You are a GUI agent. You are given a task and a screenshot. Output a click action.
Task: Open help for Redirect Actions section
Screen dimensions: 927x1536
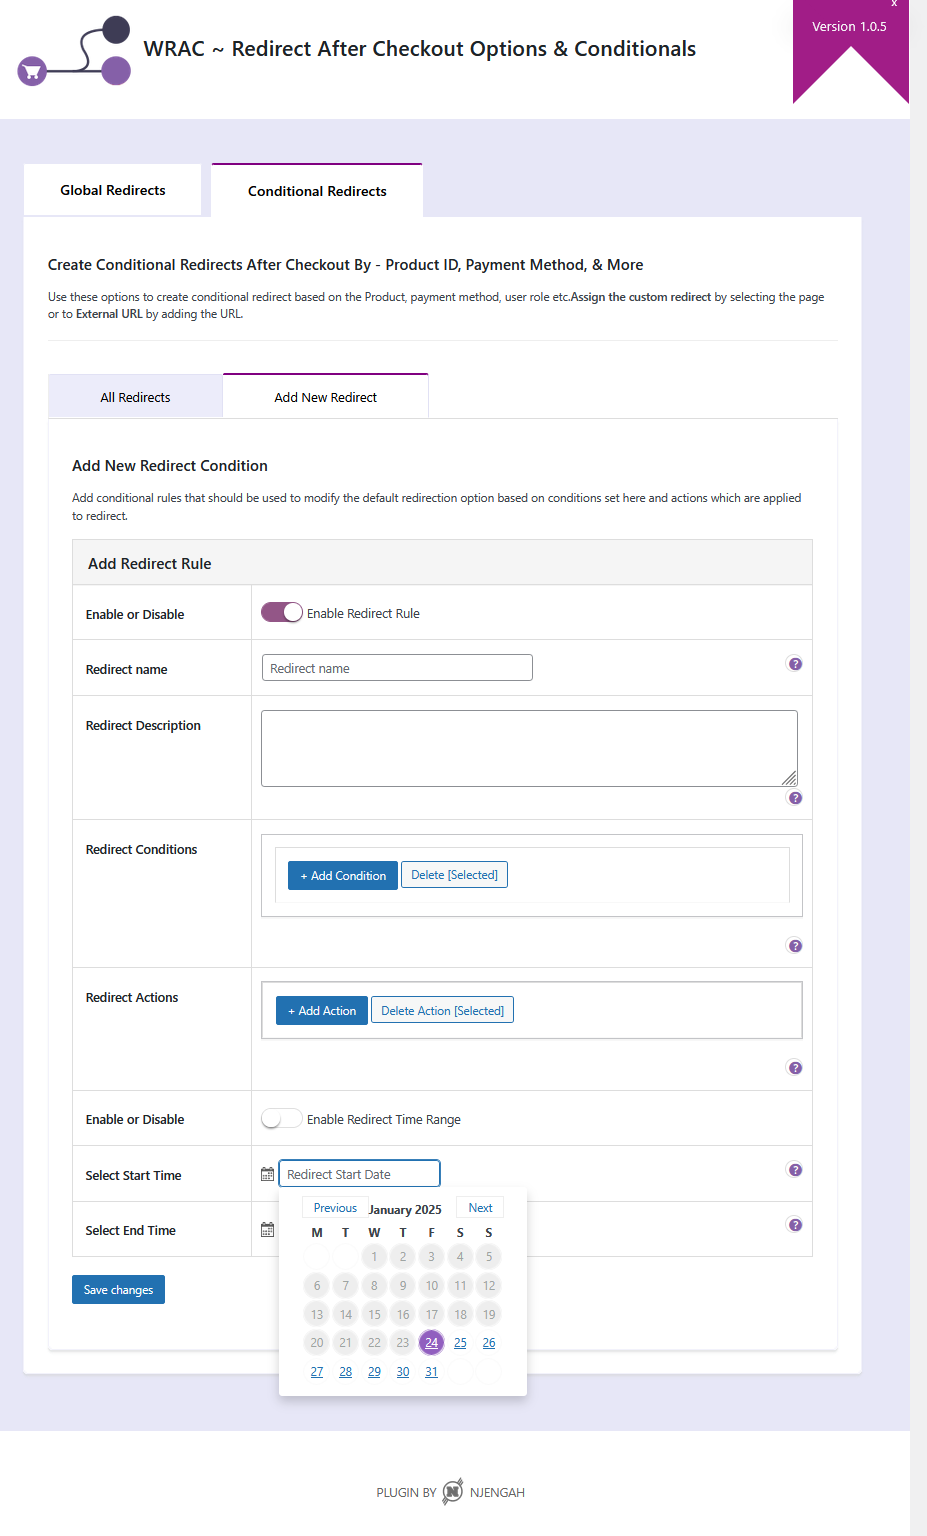tap(794, 1067)
